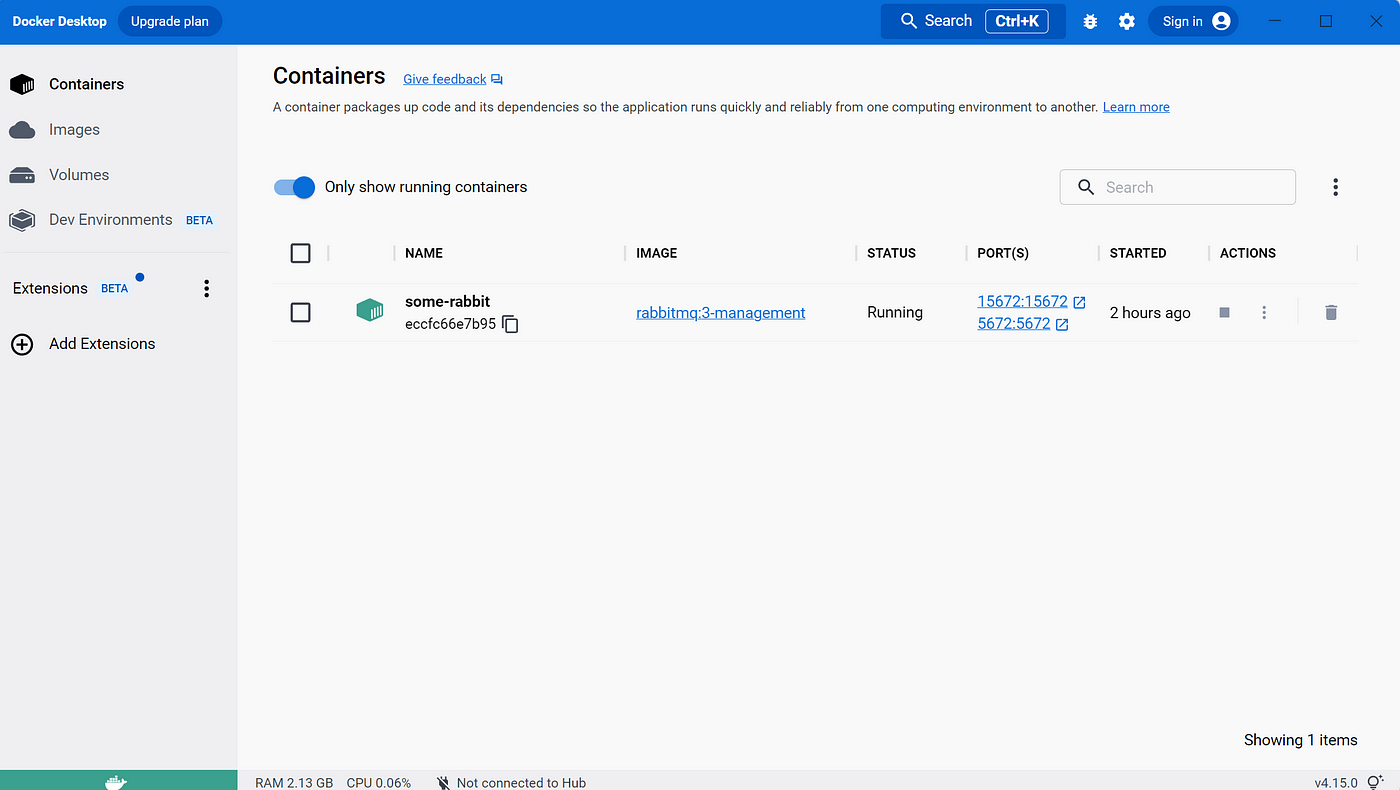Click the PORT(S) column header
The width and height of the screenshot is (1400, 790).
[x=1003, y=253]
